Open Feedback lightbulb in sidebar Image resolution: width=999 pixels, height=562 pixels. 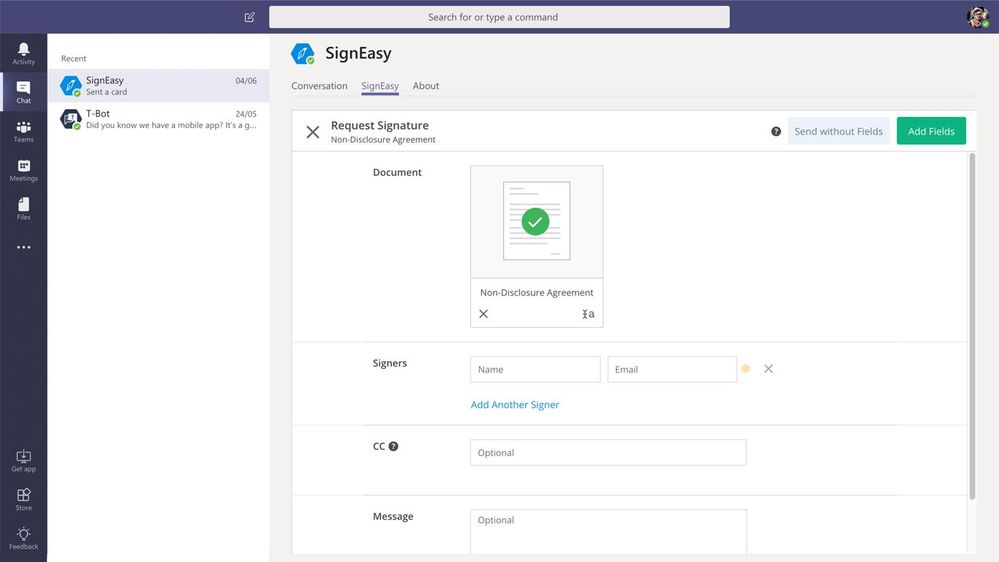tap(24, 538)
